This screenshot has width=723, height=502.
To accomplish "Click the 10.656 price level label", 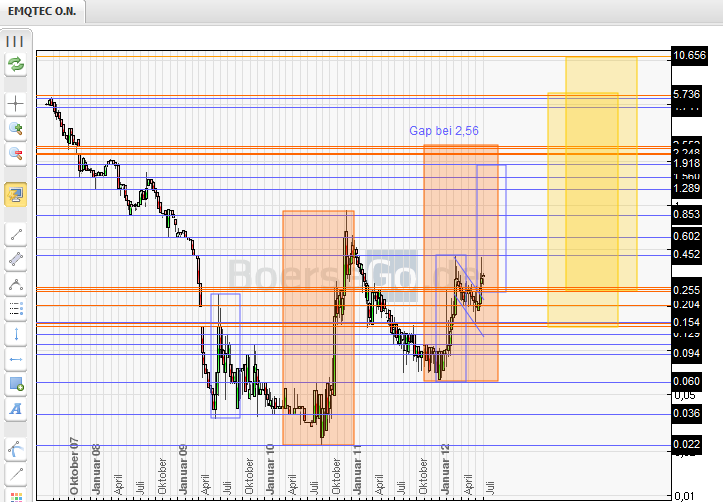I will [x=689, y=56].
